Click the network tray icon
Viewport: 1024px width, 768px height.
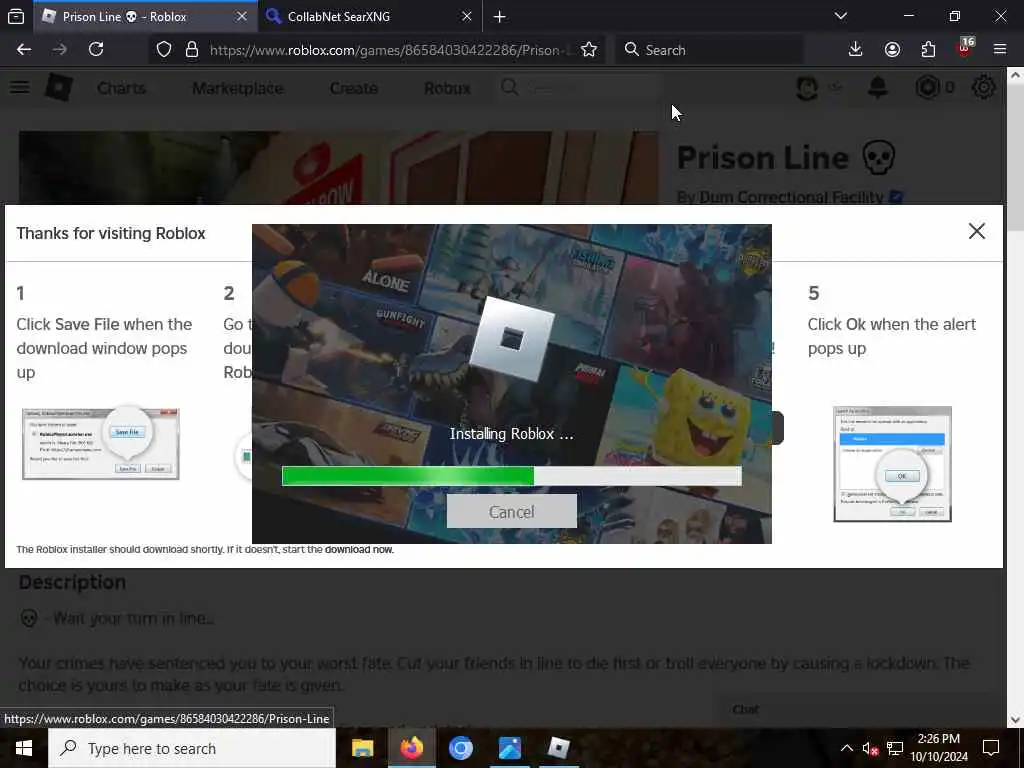pos(895,748)
